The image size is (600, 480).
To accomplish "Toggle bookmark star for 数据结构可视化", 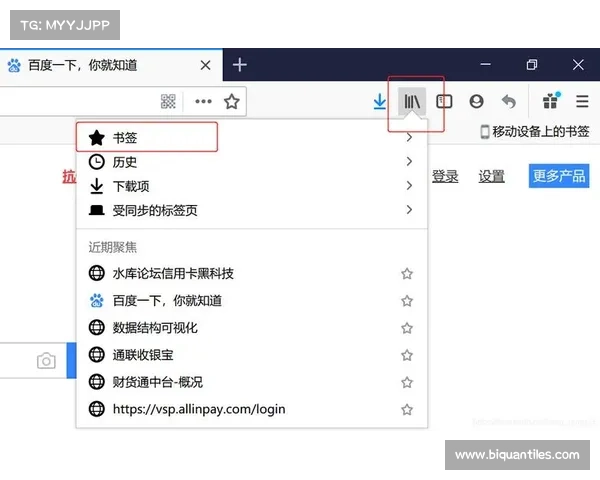I will 407,328.
